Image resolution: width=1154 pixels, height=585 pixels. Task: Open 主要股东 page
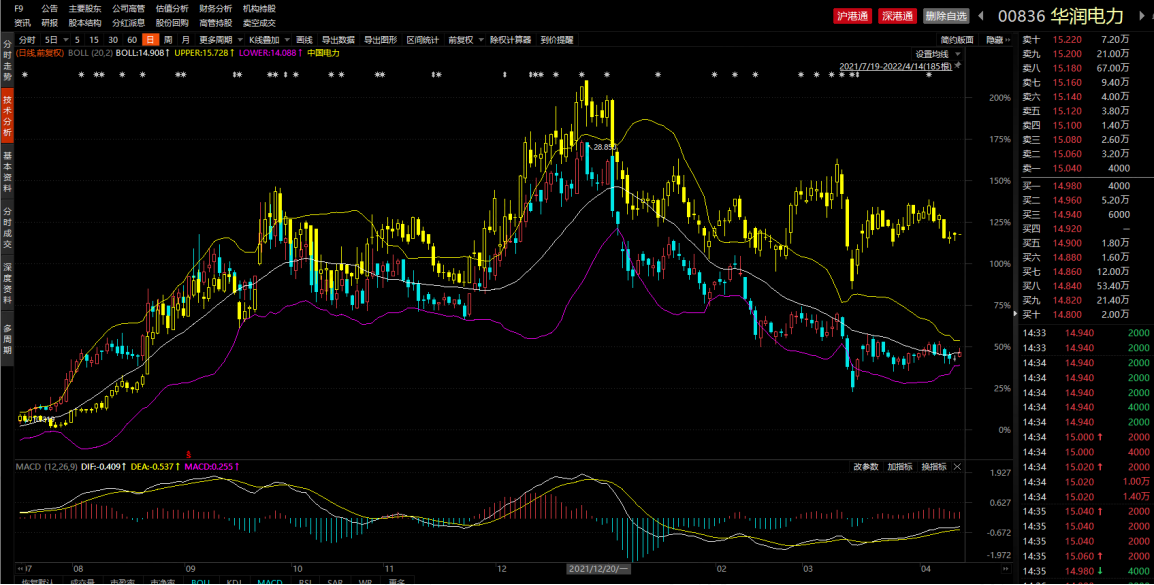tap(85, 8)
